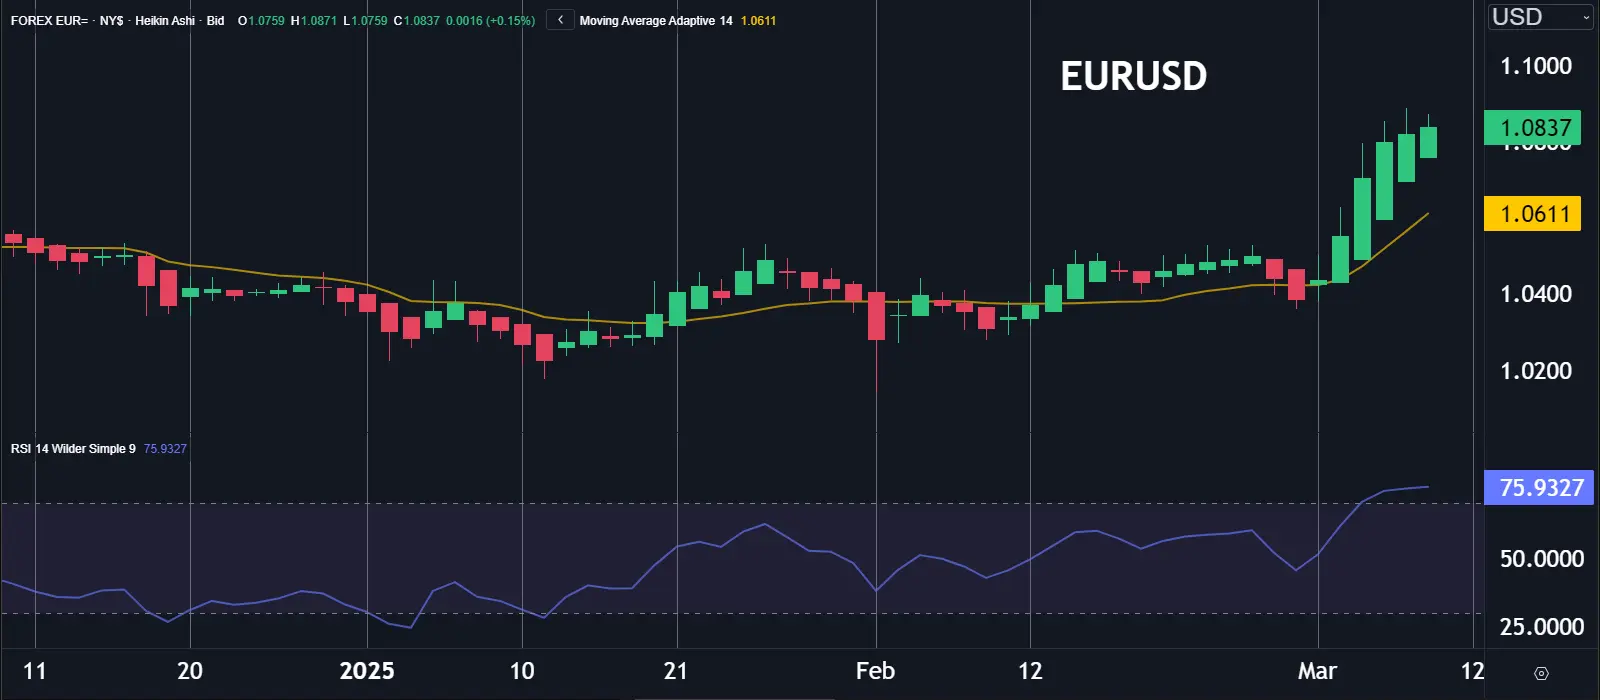Click the 20 date label on time axis

point(190,671)
